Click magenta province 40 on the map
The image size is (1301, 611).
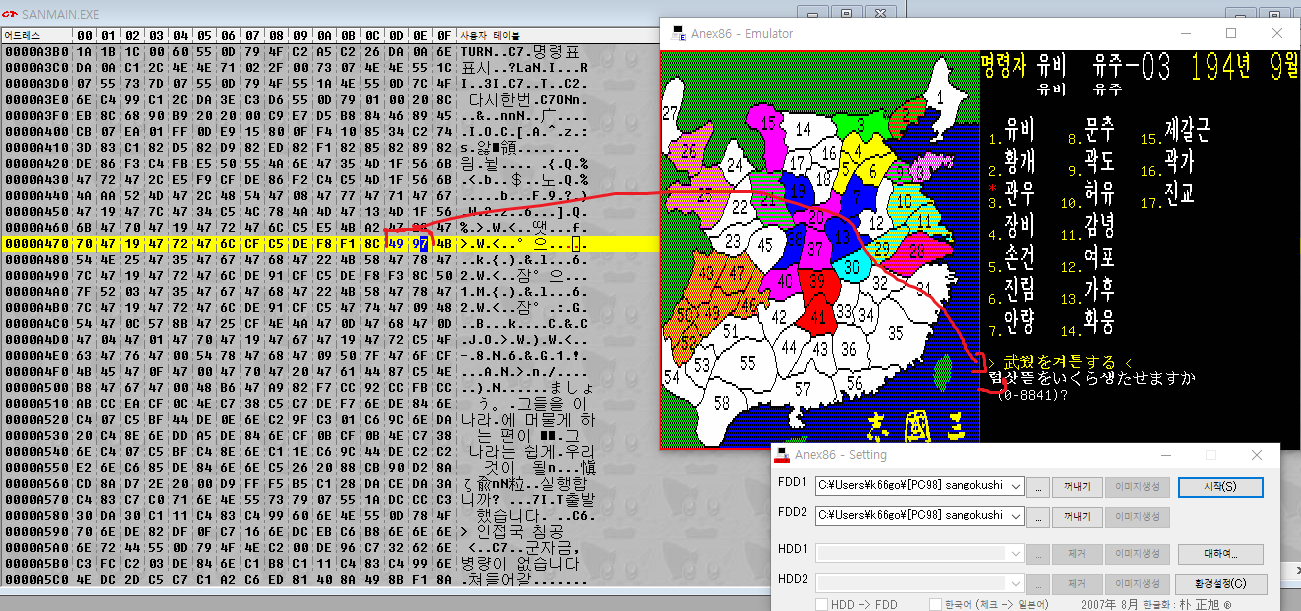coord(783,281)
